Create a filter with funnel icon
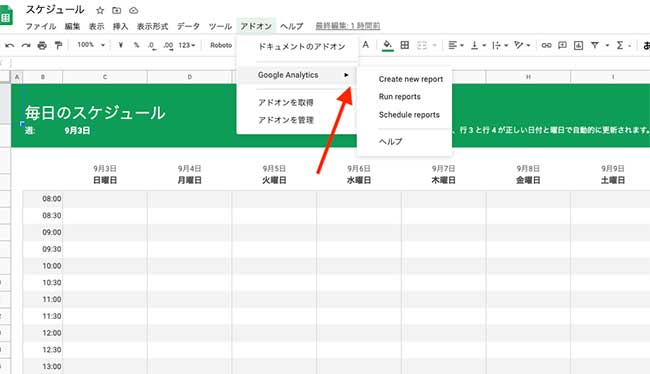650x374 pixels. click(x=594, y=45)
